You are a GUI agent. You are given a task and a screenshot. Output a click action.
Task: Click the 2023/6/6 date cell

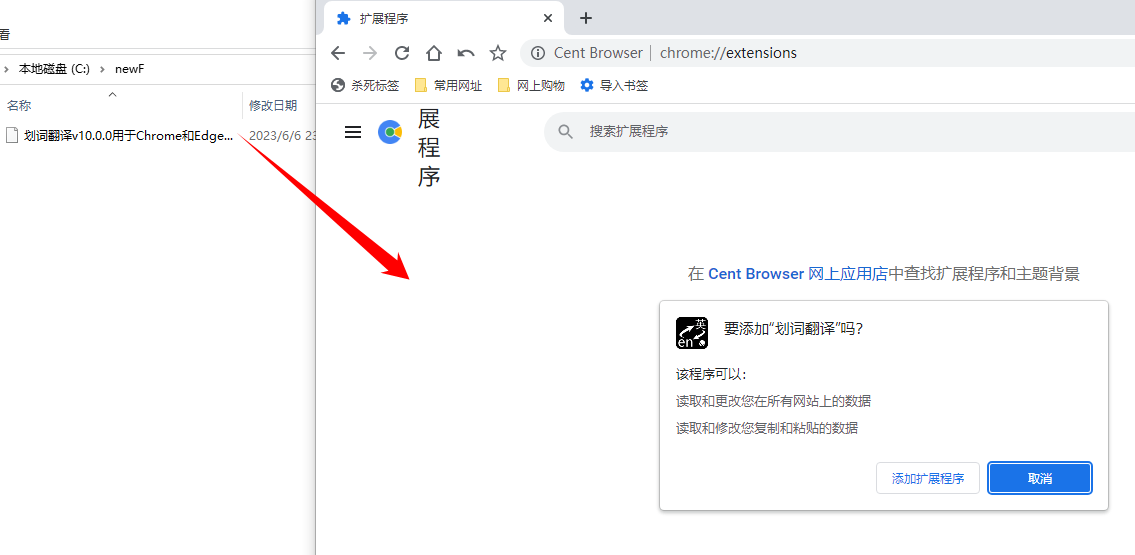point(282,135)
